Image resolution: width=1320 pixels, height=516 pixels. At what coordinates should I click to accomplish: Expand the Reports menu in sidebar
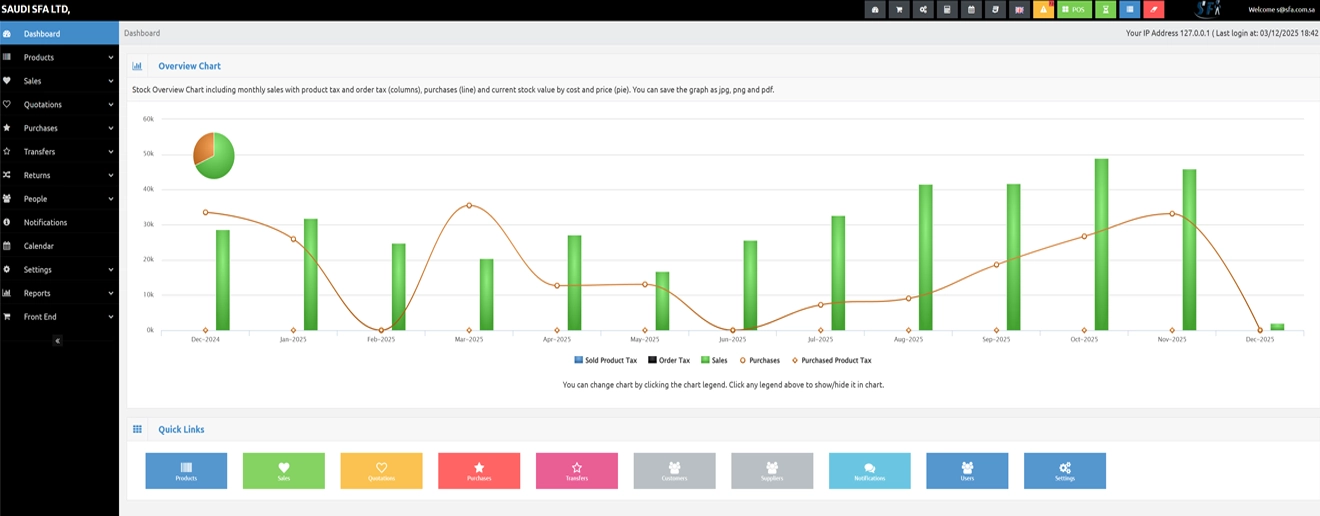[58, 293]
